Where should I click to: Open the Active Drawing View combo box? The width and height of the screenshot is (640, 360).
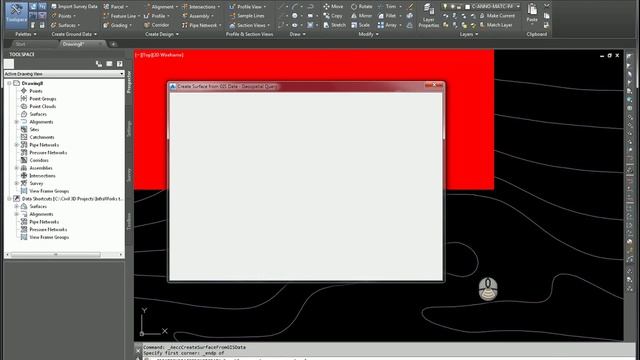(64, 74)
